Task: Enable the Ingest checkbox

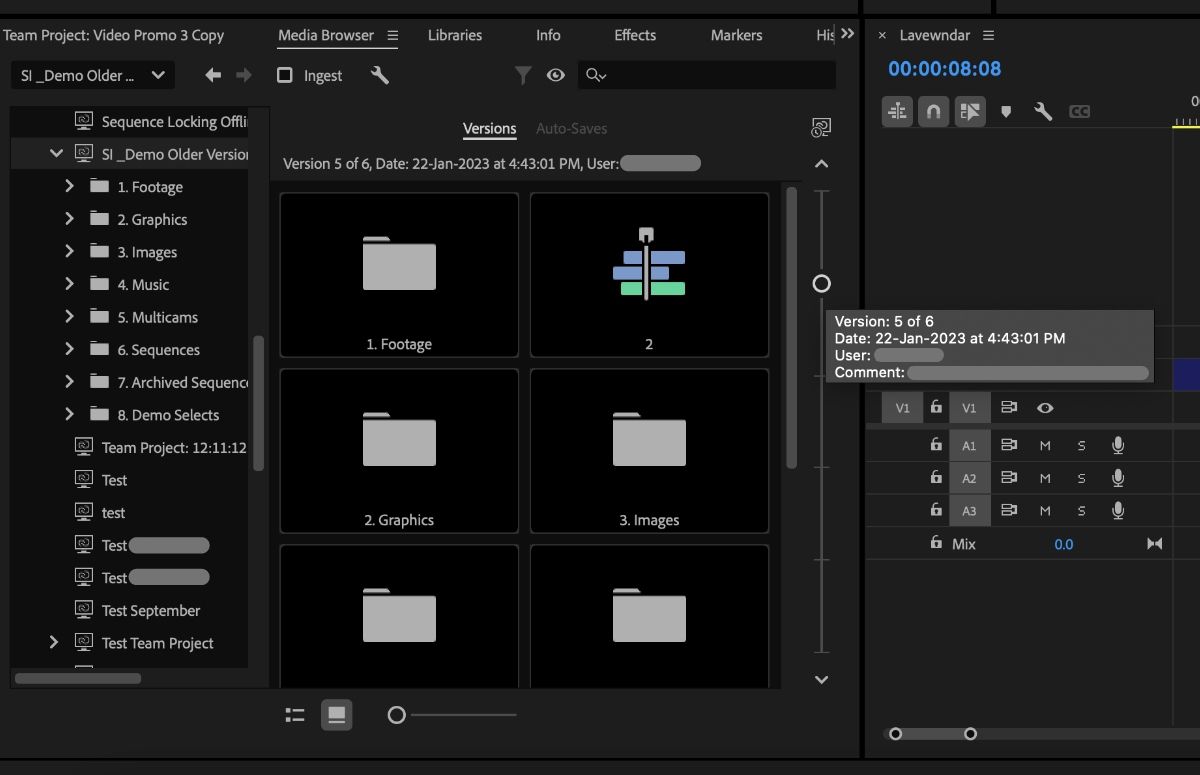Action: (284, 74)
